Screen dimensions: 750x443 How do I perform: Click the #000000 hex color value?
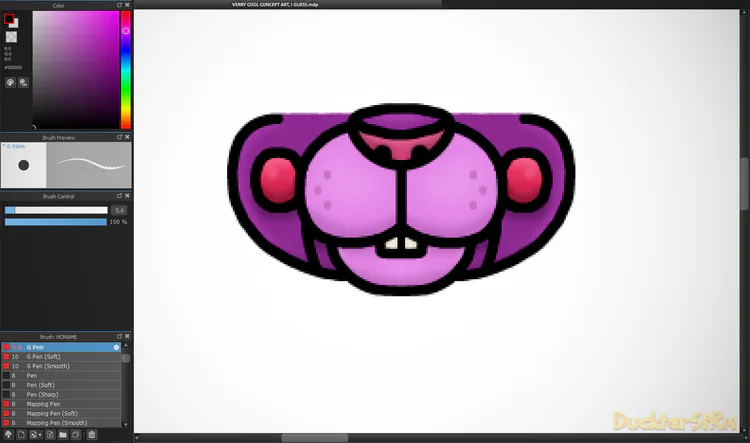pos(13,67)
